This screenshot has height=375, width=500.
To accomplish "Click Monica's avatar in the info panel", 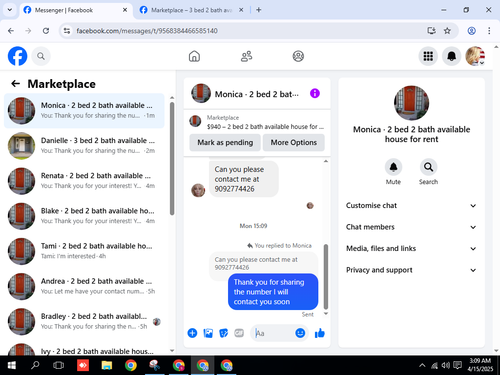I will point(411,103).
